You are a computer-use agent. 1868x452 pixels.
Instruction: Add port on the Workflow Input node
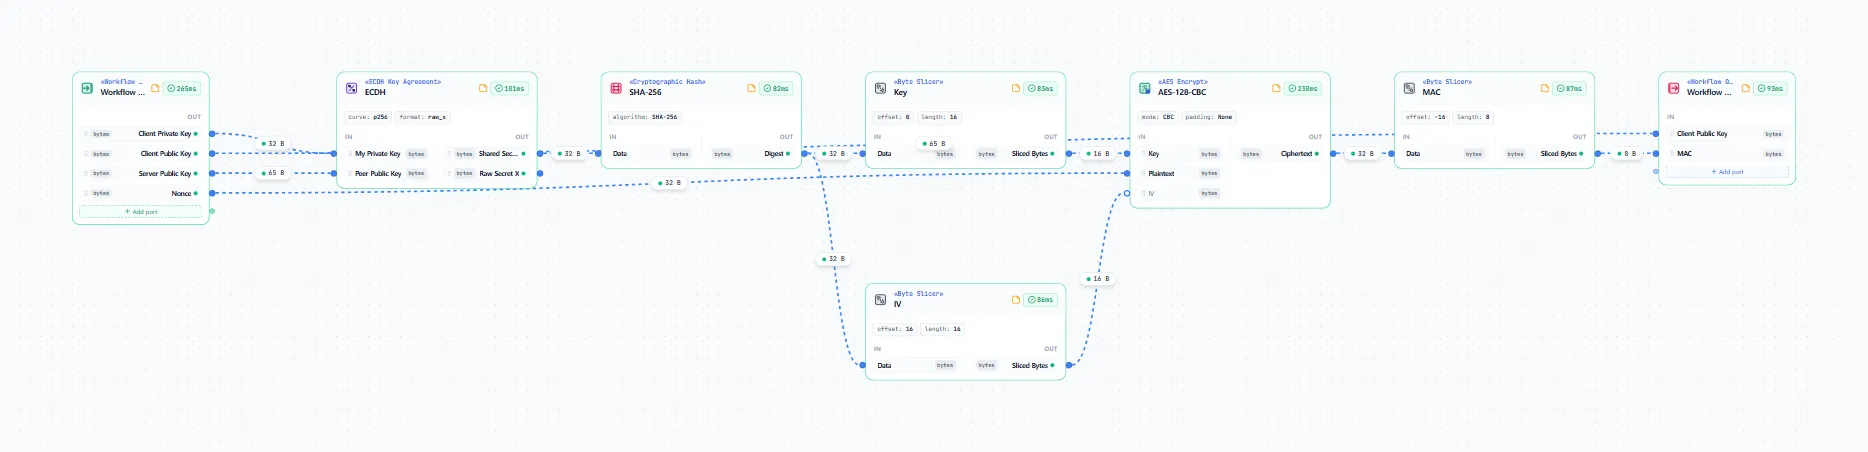click(x=141, y=212)
